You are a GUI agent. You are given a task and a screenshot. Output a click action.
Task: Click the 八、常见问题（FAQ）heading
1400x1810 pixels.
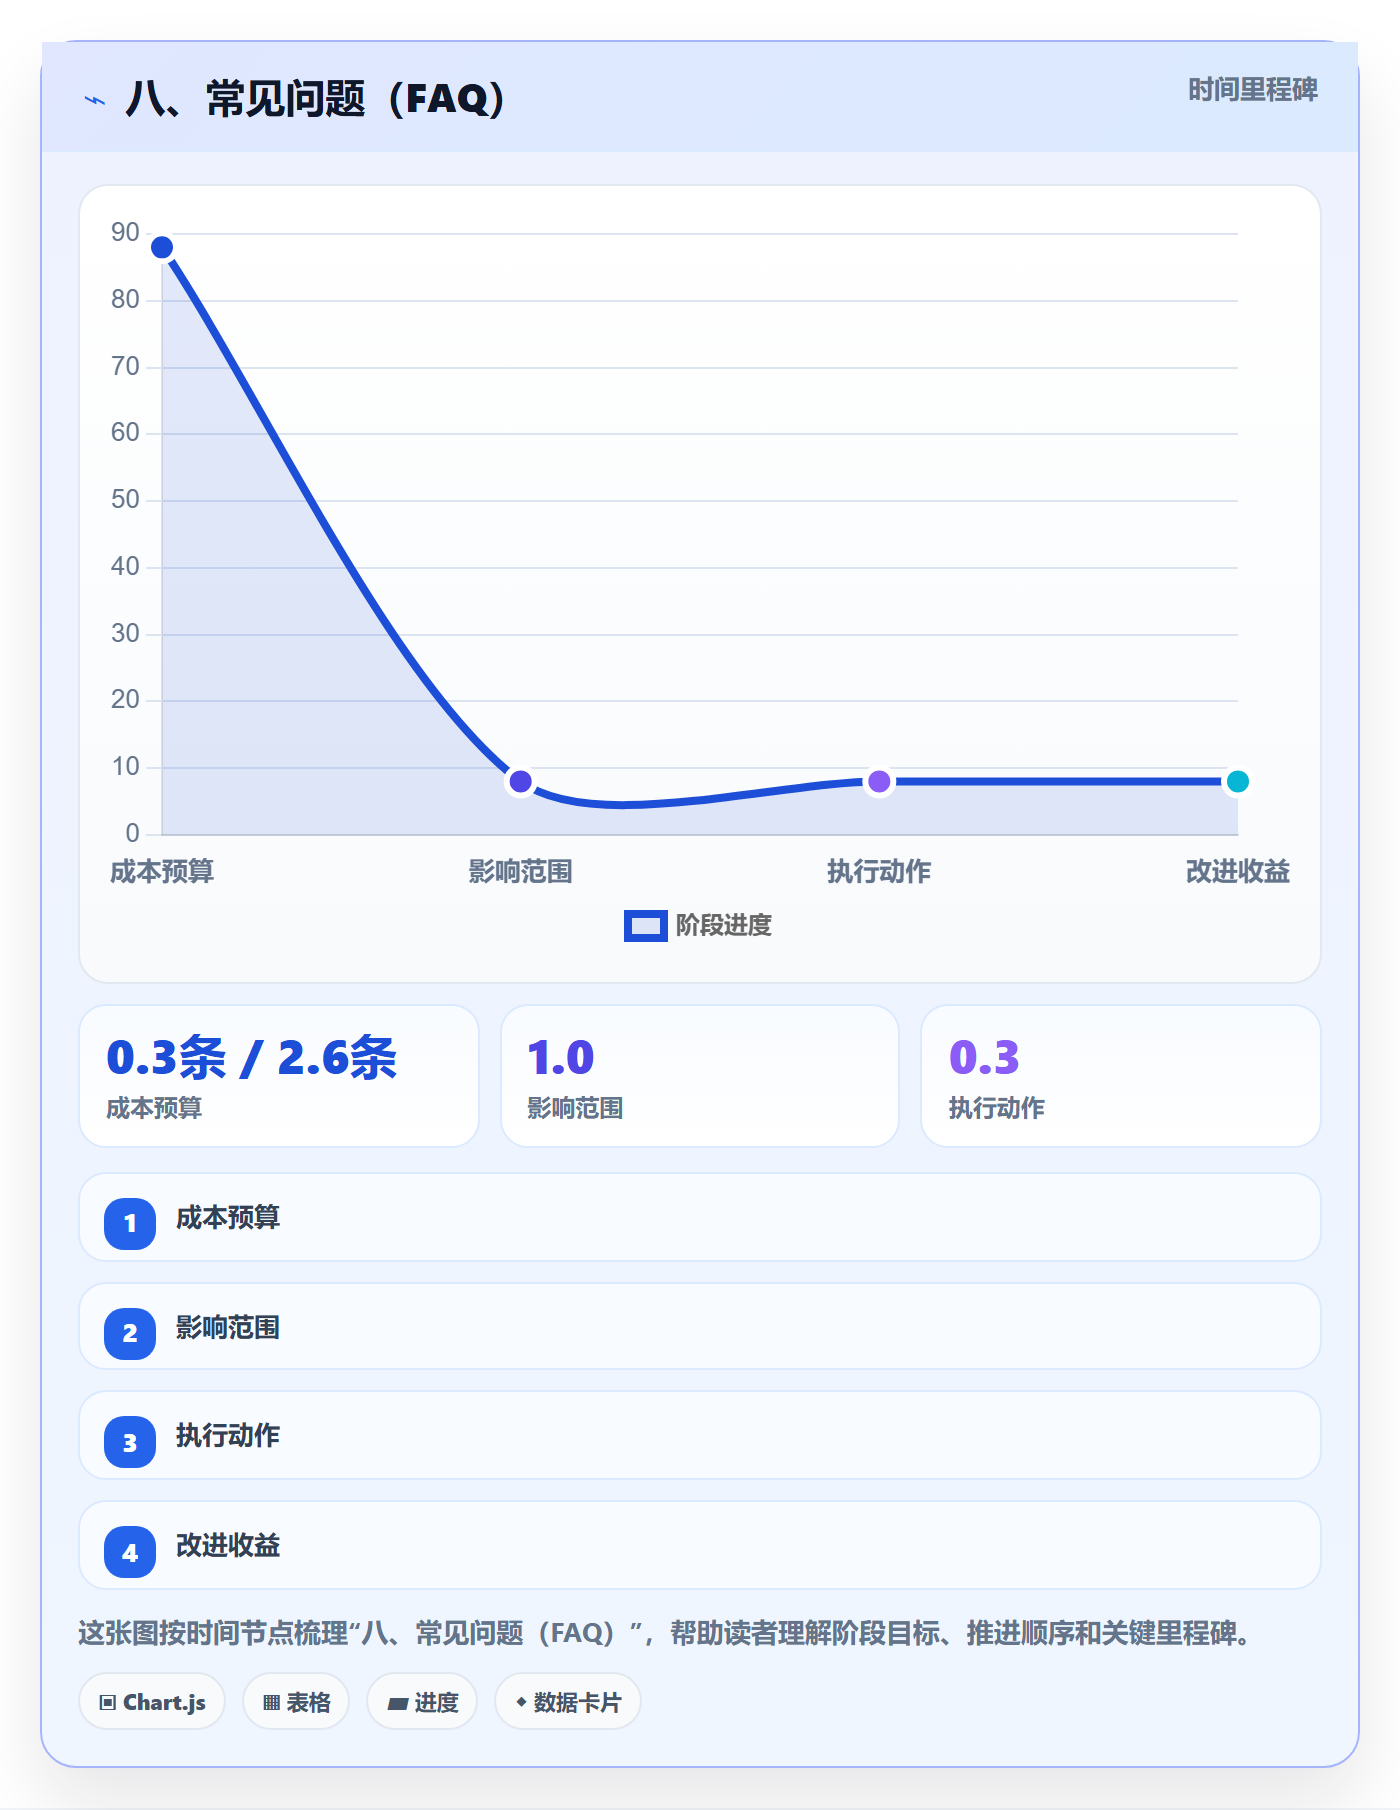click(315, 99)
